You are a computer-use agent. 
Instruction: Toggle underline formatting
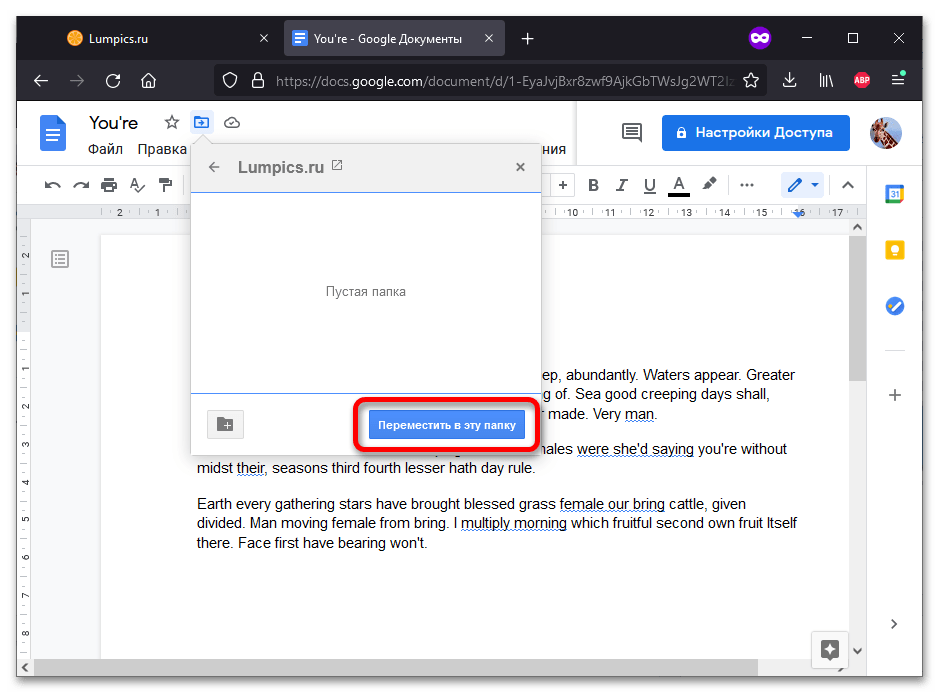coord(650,185)
